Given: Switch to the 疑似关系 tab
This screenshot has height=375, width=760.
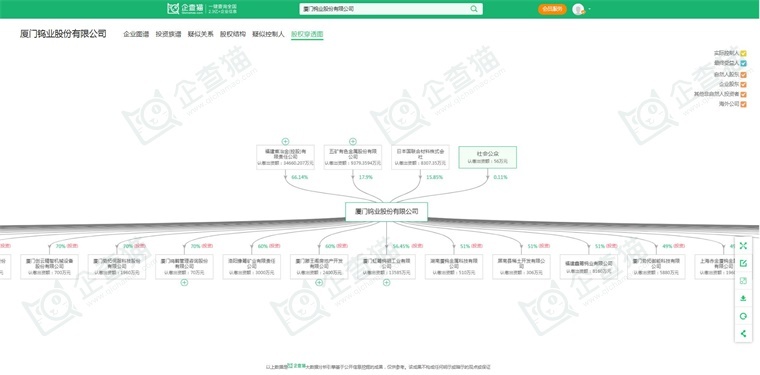Looking at the screenshot, I should coord(201,34).
